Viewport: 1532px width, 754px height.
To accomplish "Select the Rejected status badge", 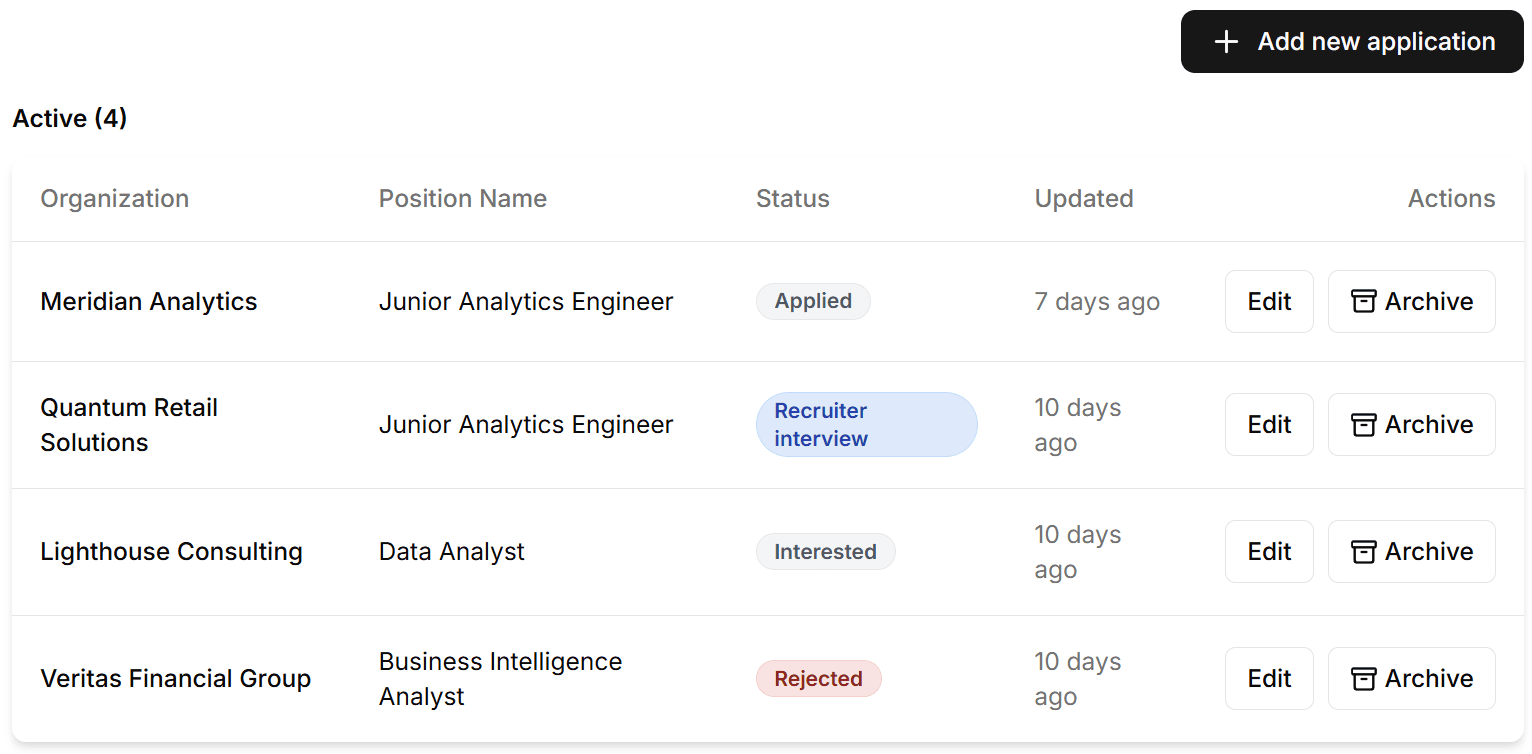I will click(x=818, y=678).
